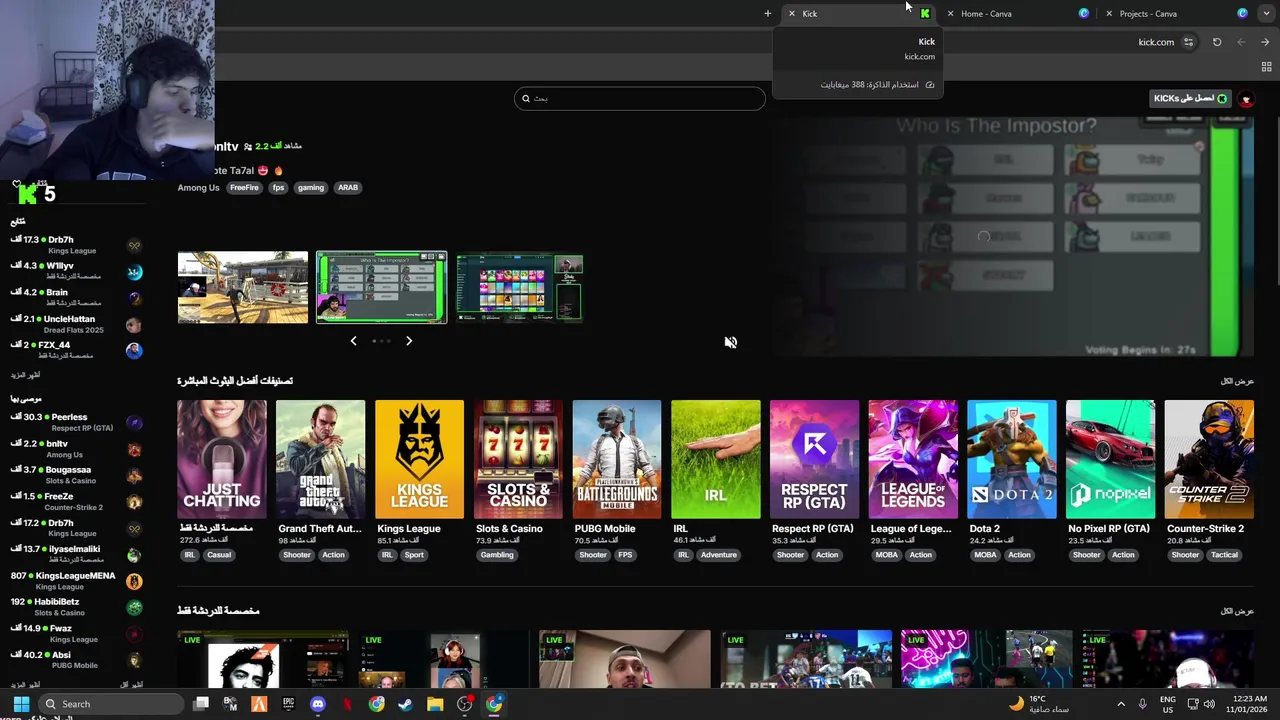Switch to Projects - Canva tab
This screenshot has width=1280, height=720.
tap(1176, 14)
